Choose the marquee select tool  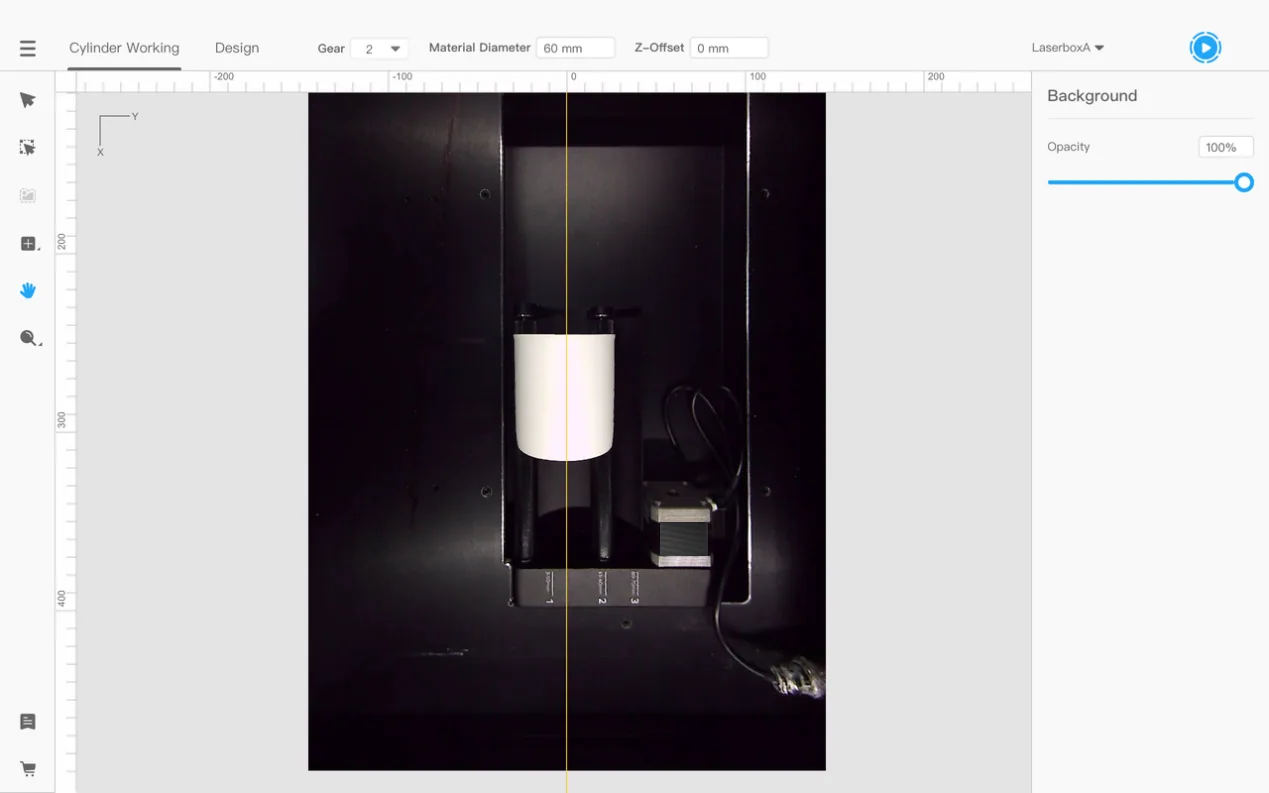point(28,147)
